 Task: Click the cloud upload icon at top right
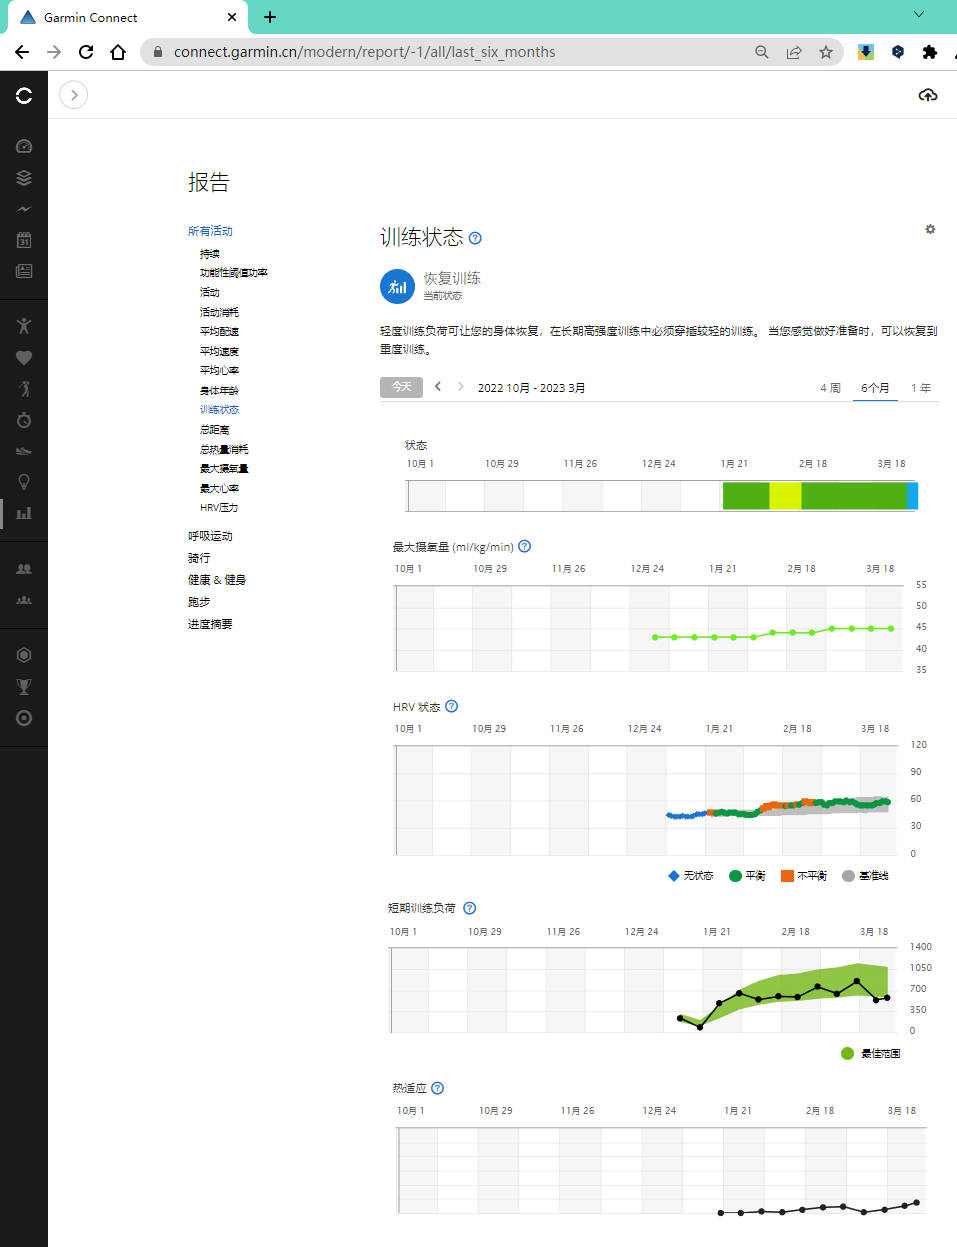[927, 95]
